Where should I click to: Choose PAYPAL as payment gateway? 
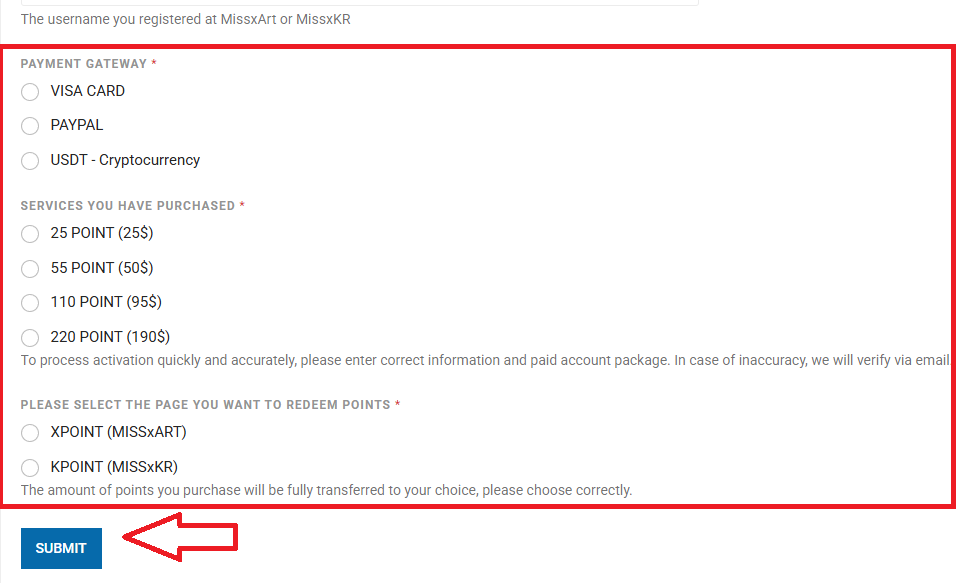[30, 126]
